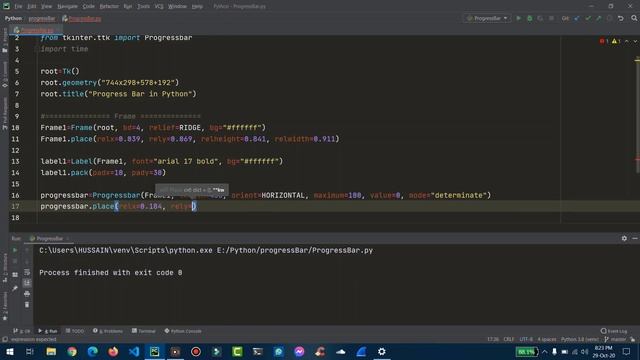The image size is (640, 360).
Task: Expand the system tray hidden icons arrow
Action: point(544,351)
